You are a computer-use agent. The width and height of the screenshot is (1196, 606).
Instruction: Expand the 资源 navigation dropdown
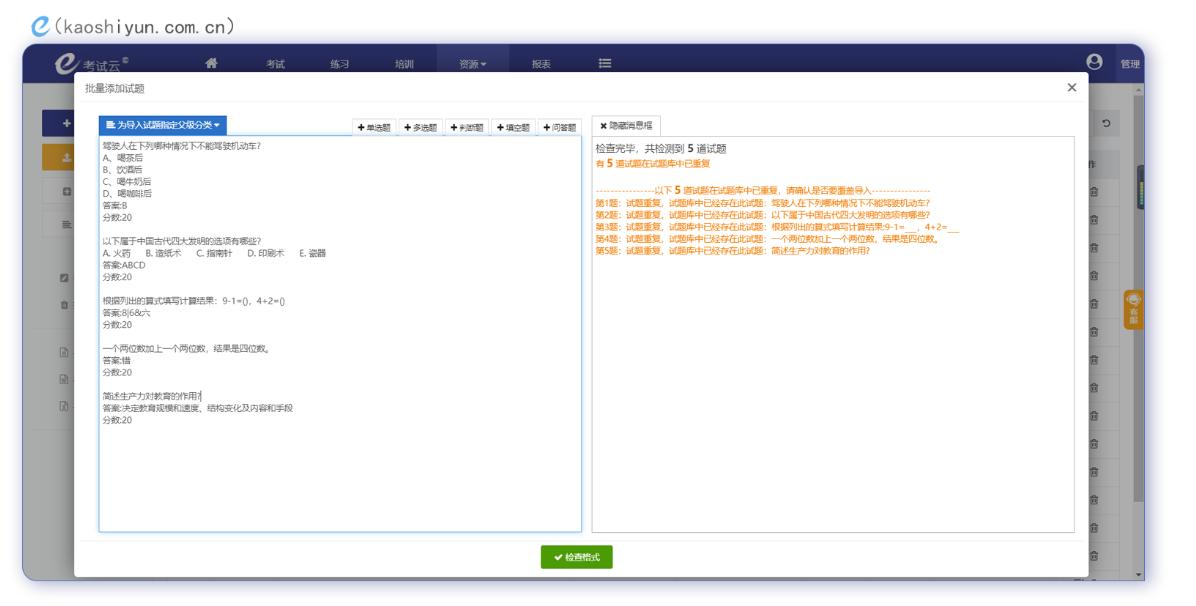coord(473,64)
